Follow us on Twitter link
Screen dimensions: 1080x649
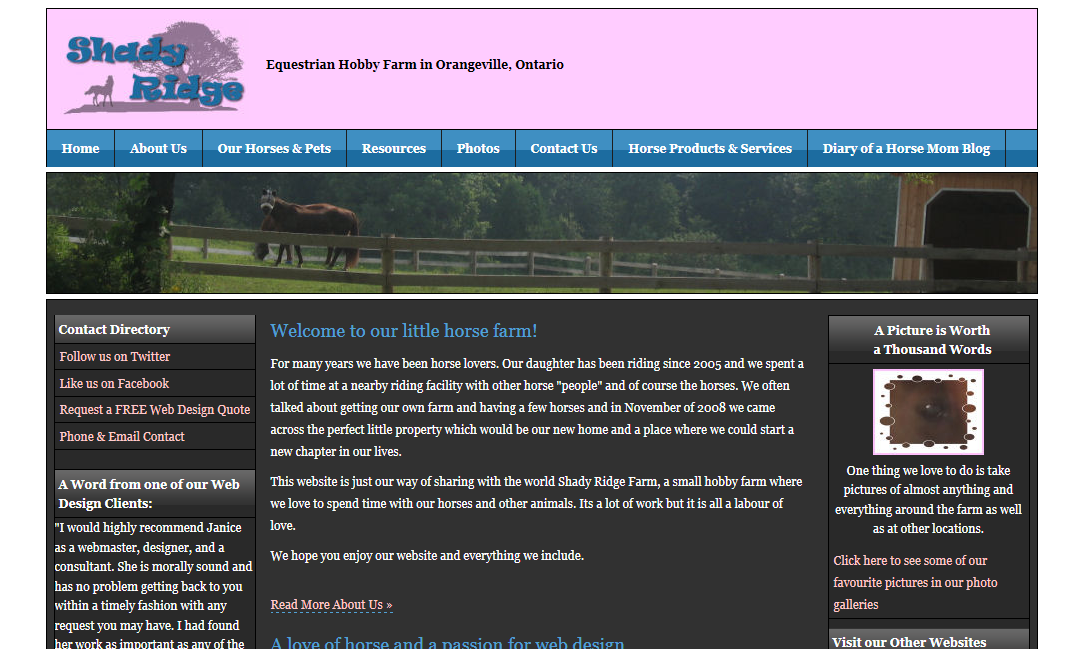coord(114,357)
